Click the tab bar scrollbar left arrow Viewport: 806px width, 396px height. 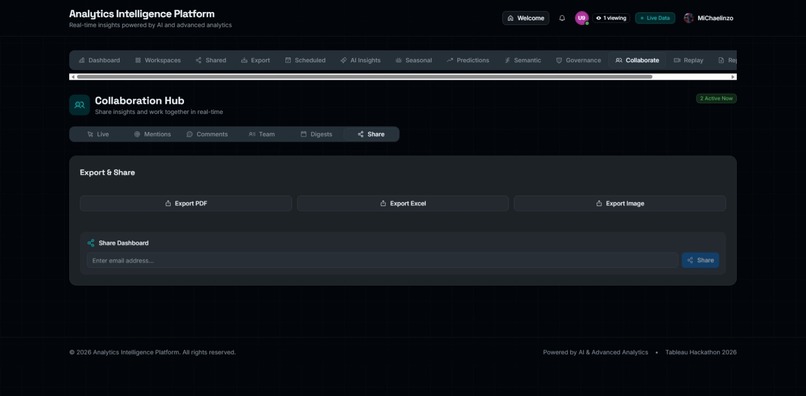[x=73, y=77]
